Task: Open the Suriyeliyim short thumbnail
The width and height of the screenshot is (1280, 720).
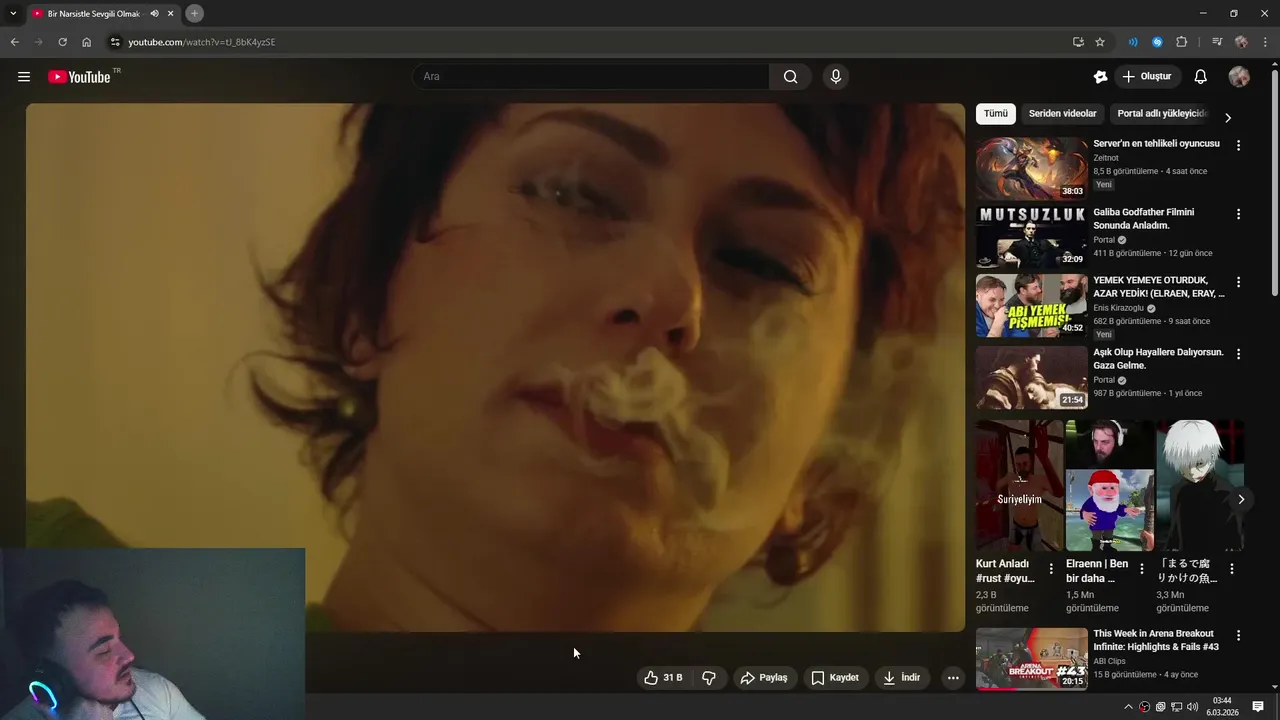Action: click(1019, 485)
